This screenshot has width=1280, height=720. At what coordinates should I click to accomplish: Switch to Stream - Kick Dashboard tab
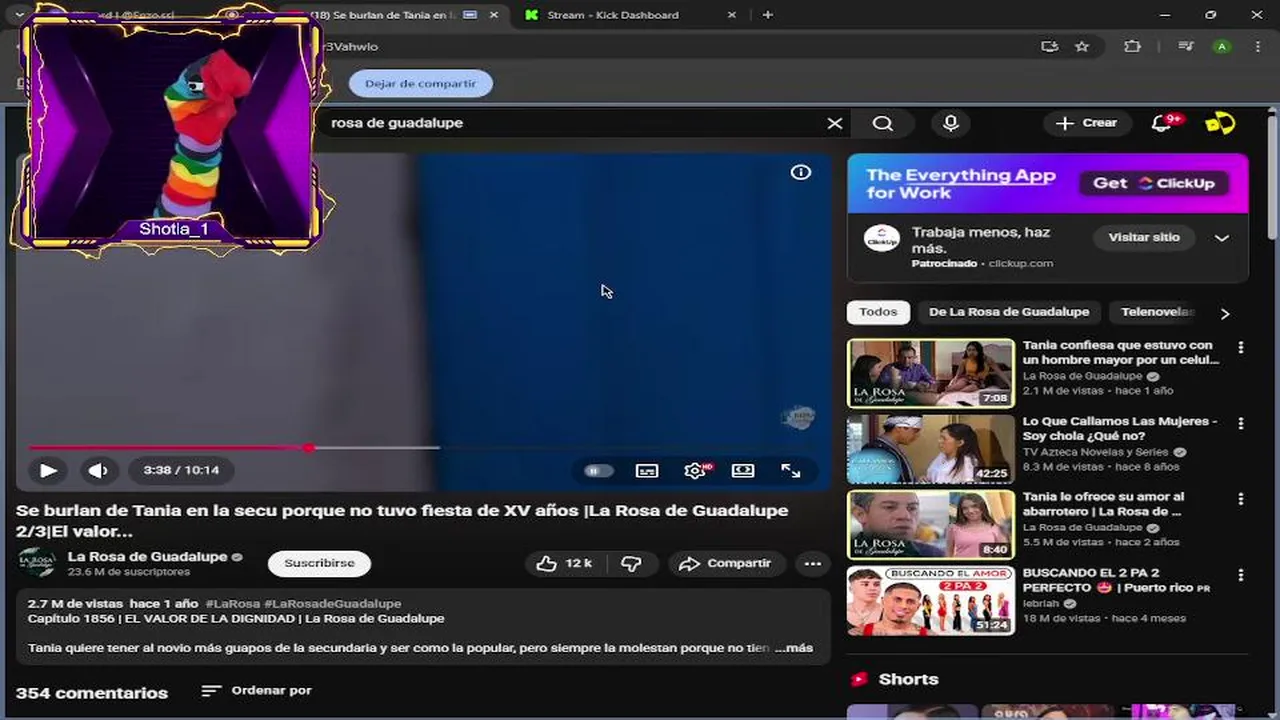point(613,15)
